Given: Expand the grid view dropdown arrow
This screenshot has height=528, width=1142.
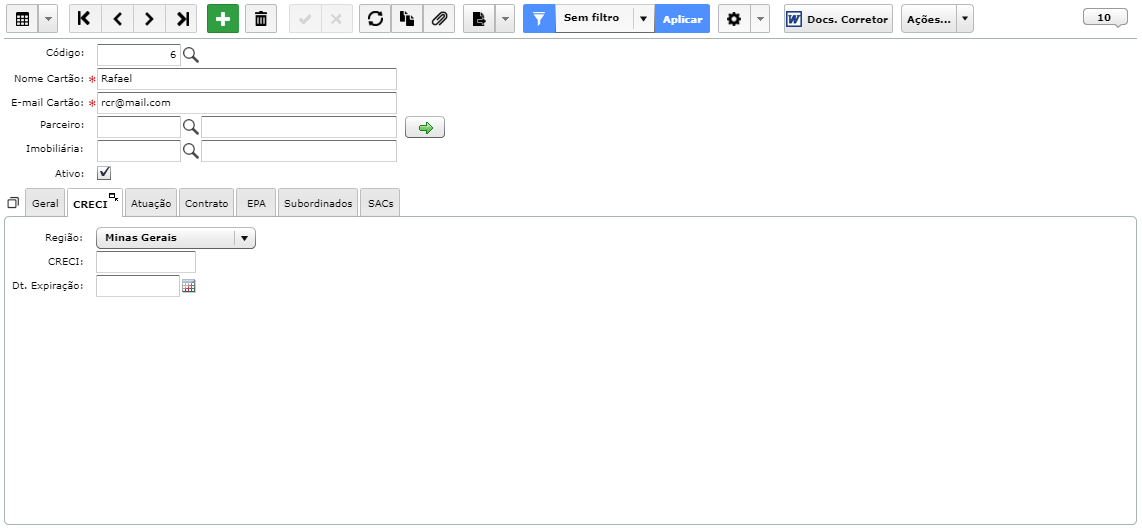Looking at the screenshot, I should [48, 20].
